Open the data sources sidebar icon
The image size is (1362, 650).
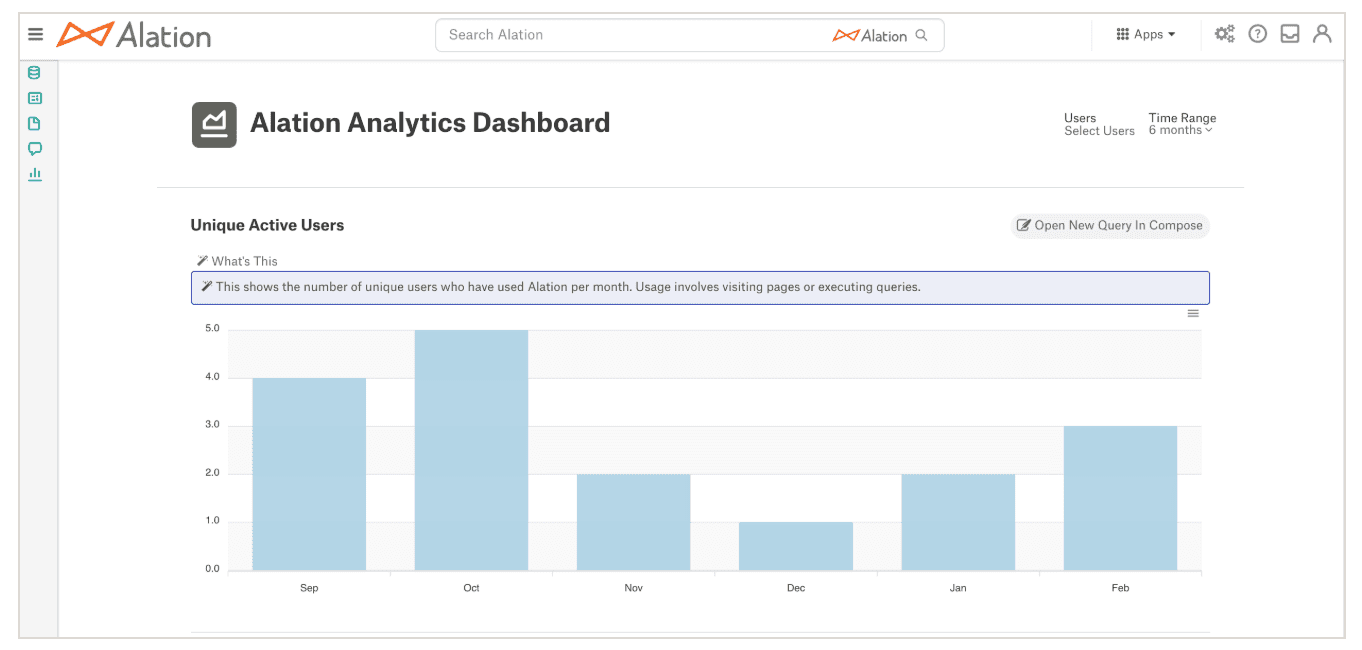pyautogui.click(x=34, y=72)
